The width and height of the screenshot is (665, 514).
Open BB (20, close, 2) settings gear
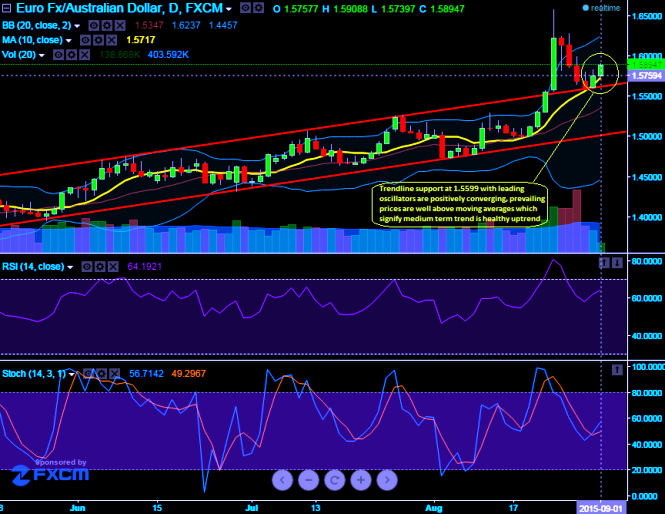point(107,25)
